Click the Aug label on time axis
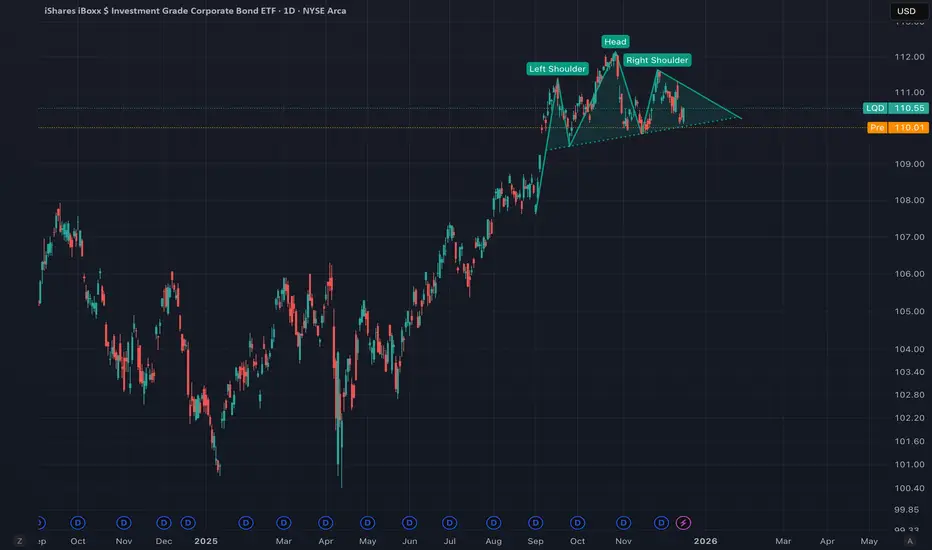 (493, 541)
